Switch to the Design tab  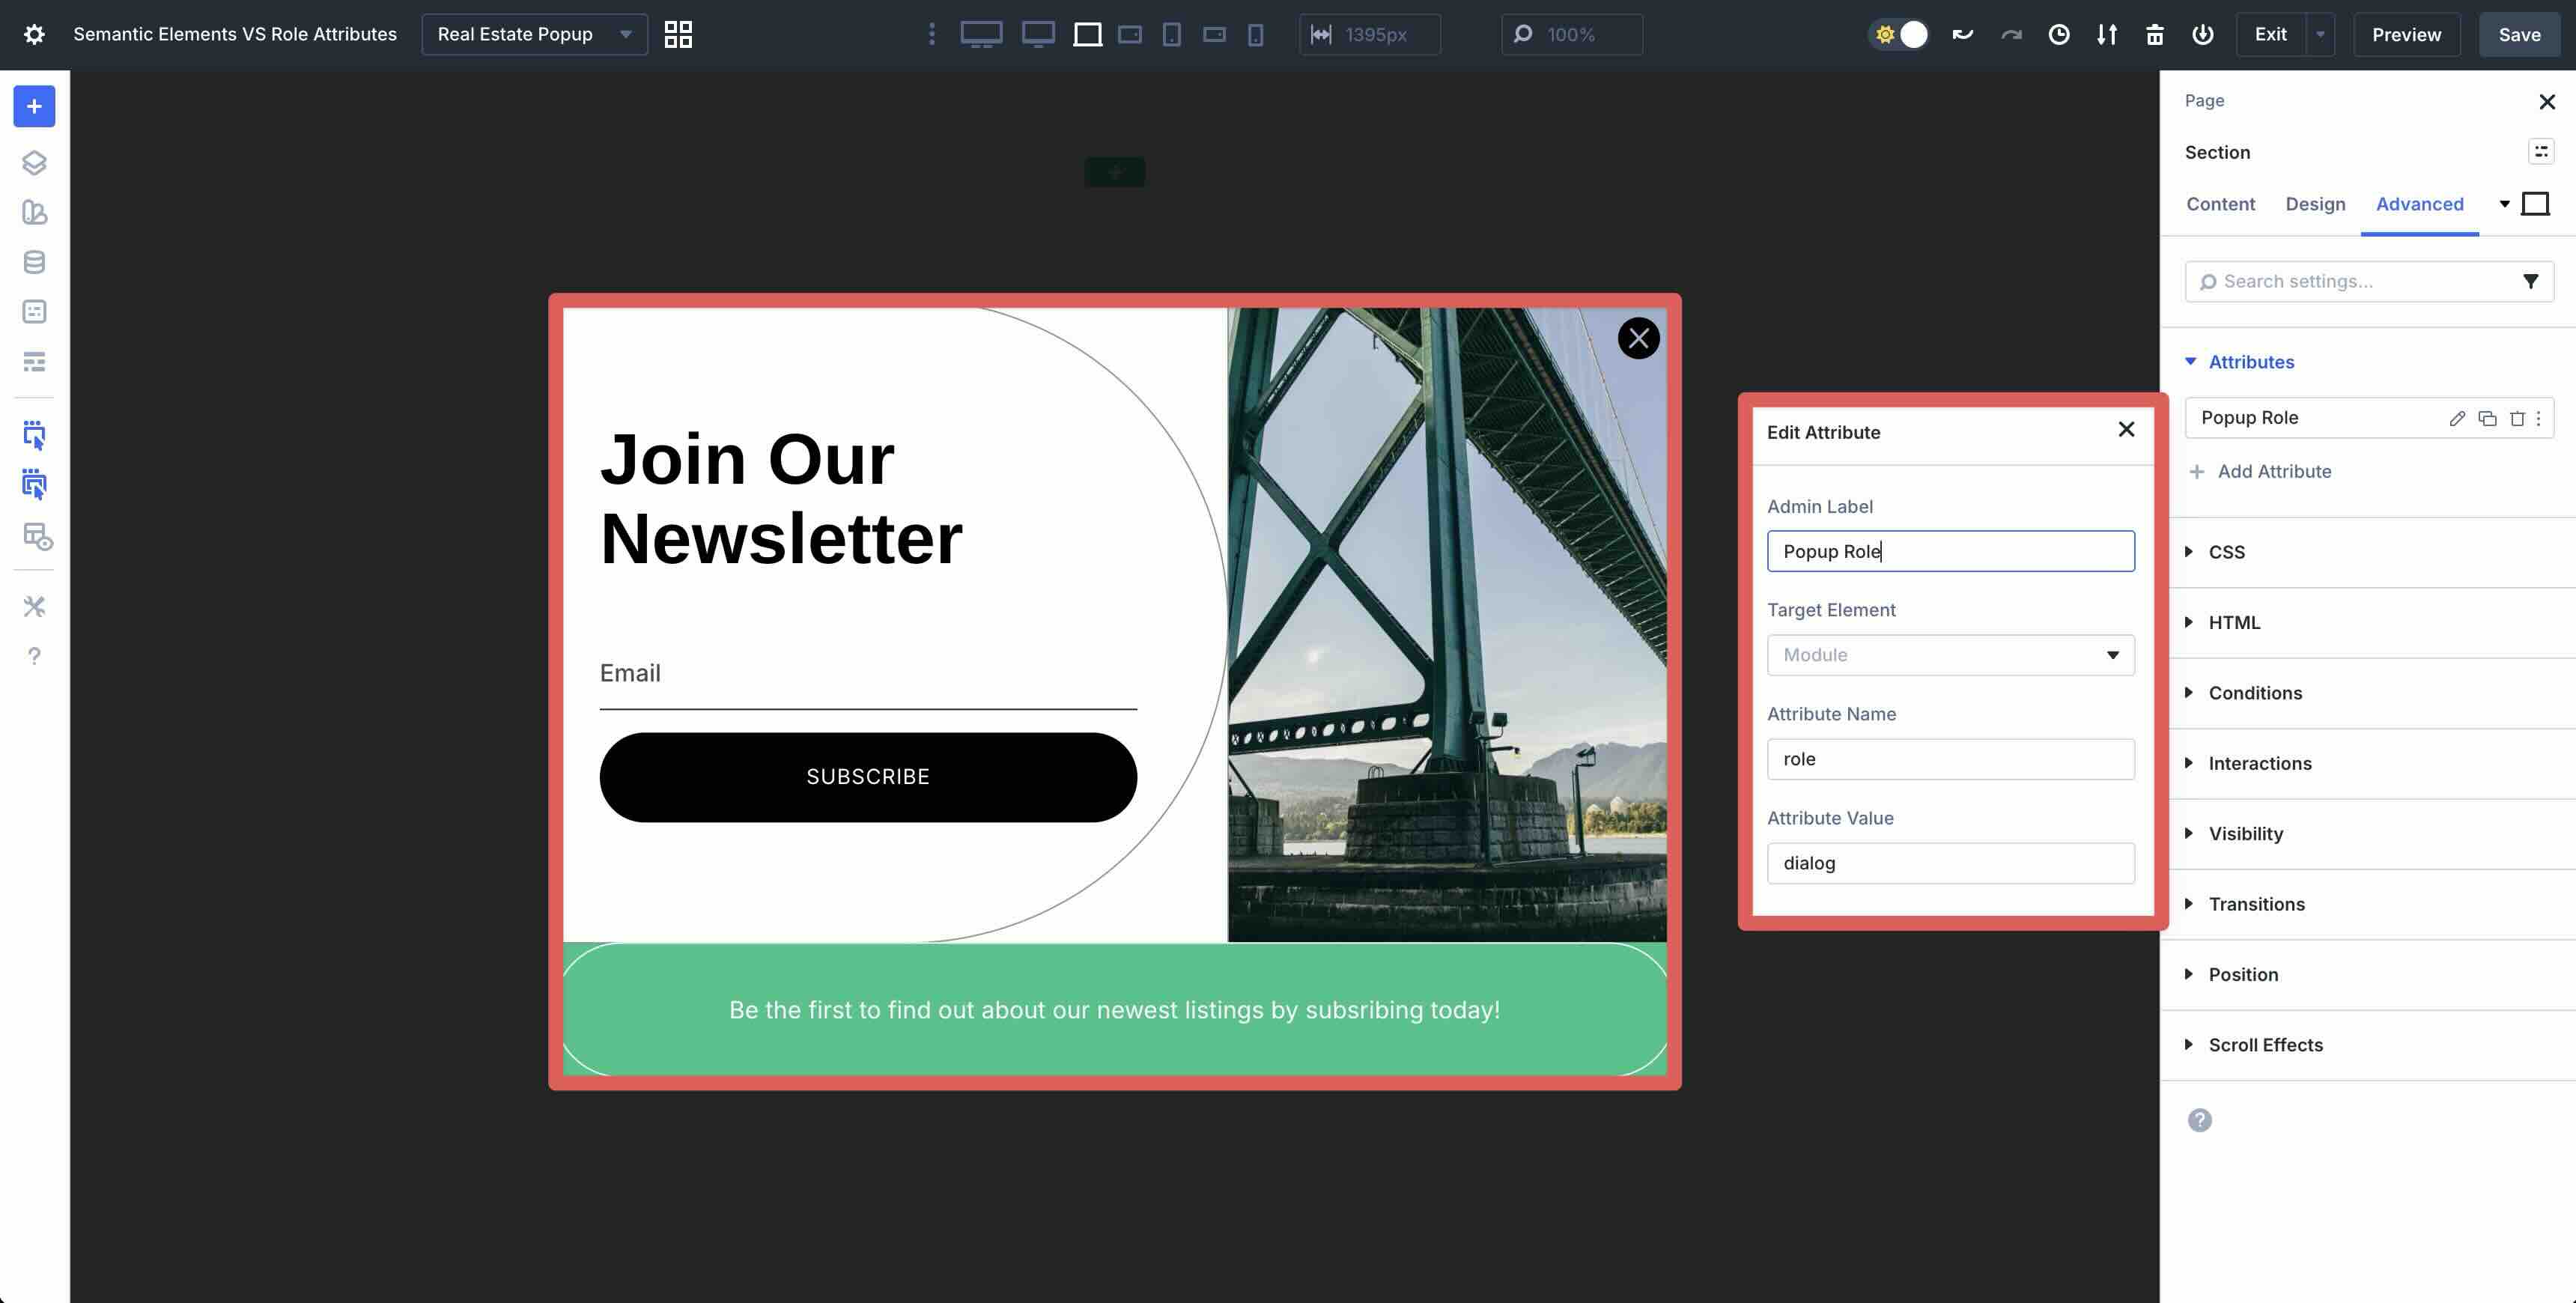(x=2314, y=204)
